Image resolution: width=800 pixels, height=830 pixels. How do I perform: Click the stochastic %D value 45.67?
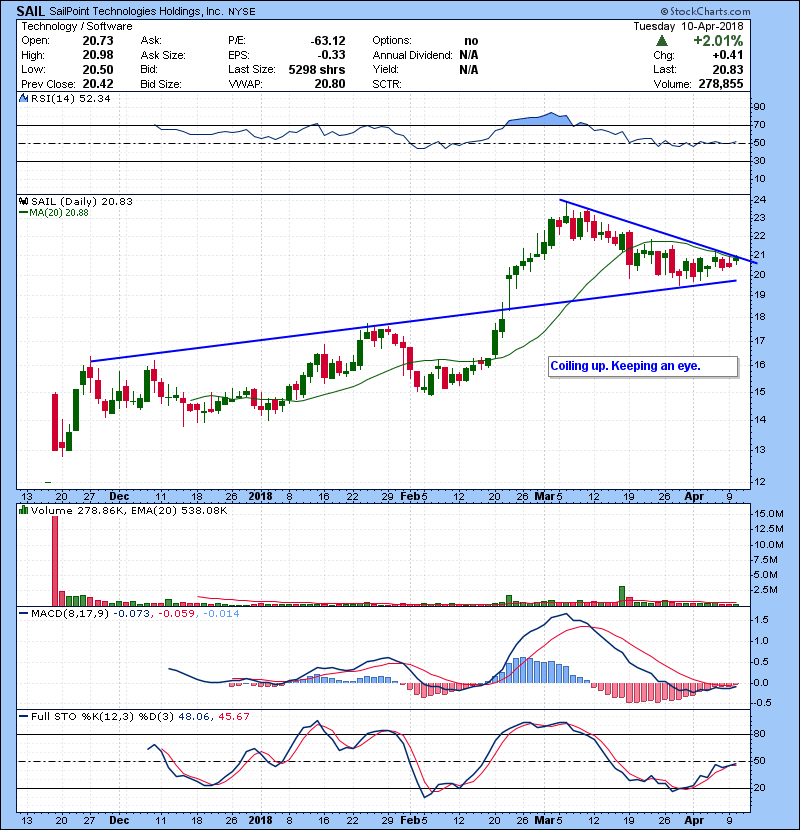click(233, 716)
